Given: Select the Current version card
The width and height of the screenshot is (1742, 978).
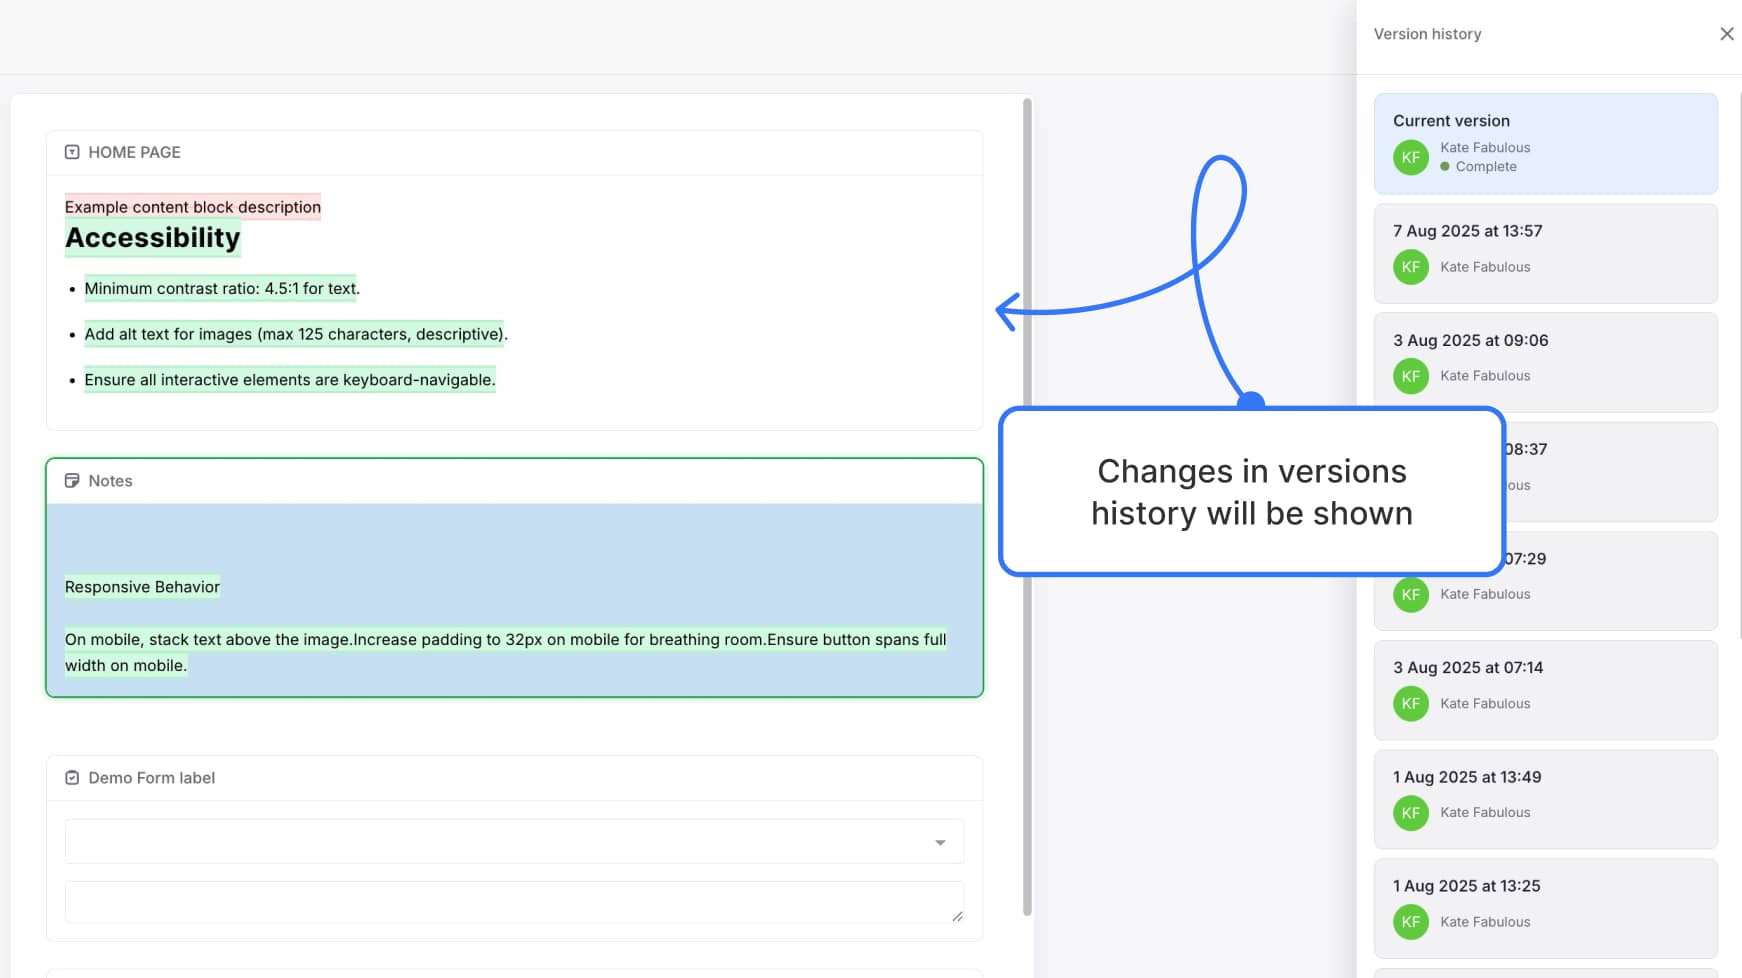Looking at the screenshot, I should (1545, 144).
